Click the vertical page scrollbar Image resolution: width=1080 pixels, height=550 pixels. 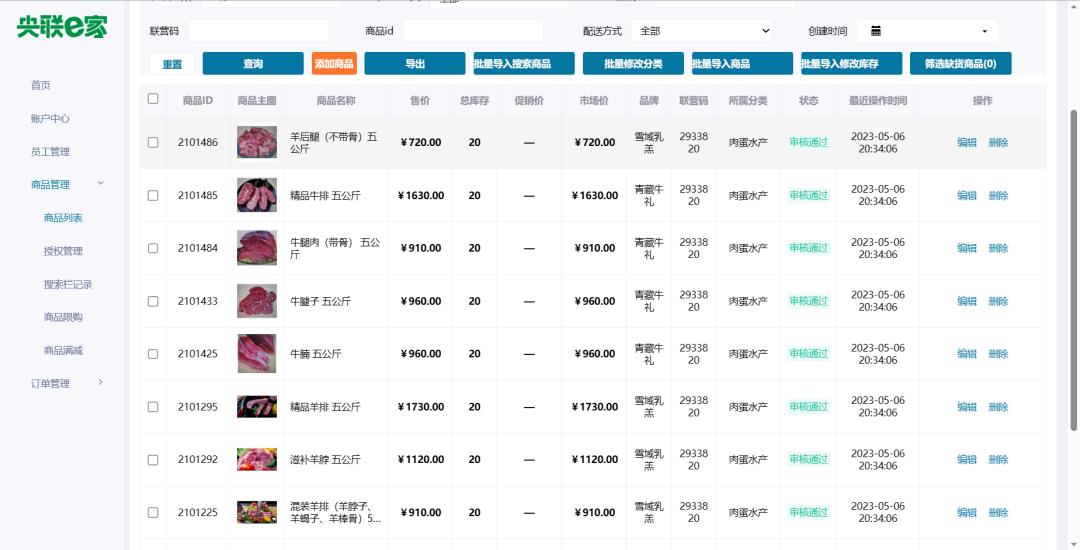point(1074,270)
